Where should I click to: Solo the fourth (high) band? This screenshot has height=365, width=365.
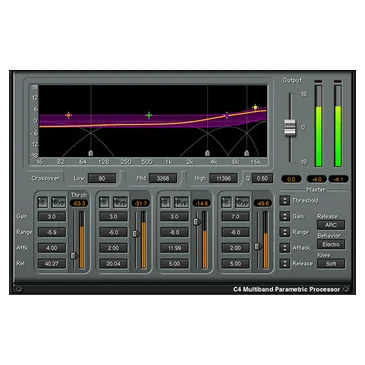pyautogui.click(x=226, y=202)
